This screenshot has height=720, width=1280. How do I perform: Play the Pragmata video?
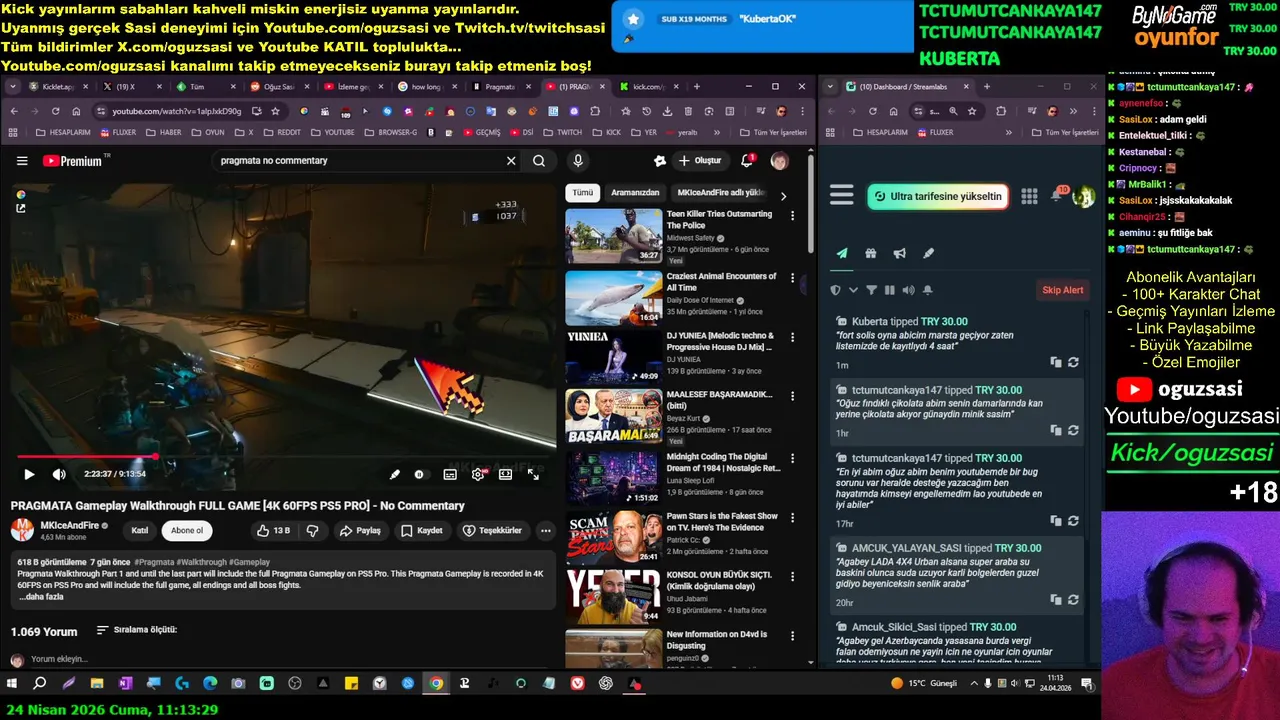click(x=28, y=474)
